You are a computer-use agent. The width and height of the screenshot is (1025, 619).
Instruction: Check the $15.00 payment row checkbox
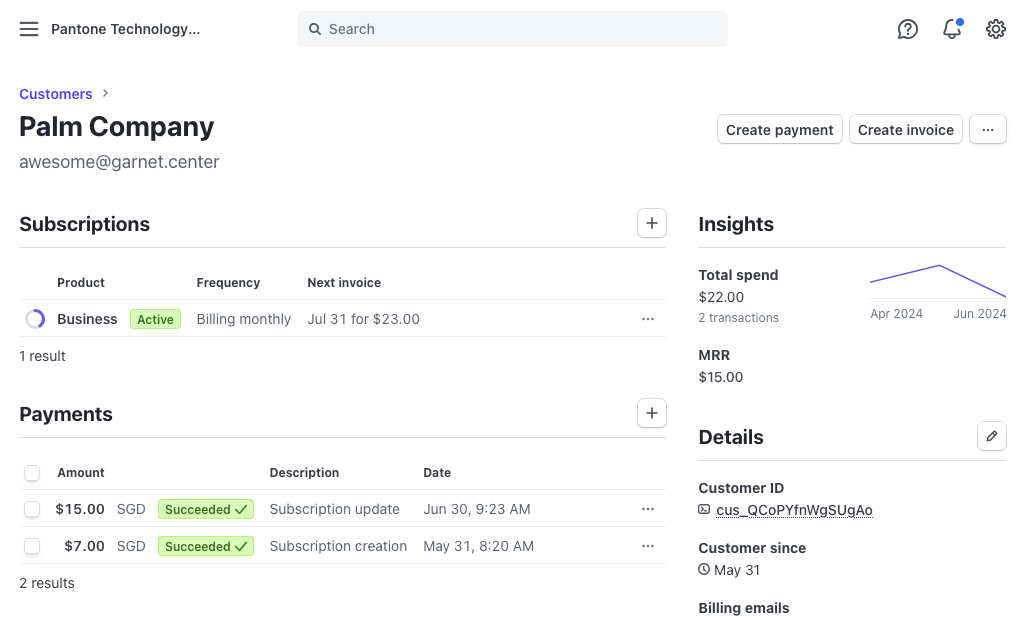[32, 509]
